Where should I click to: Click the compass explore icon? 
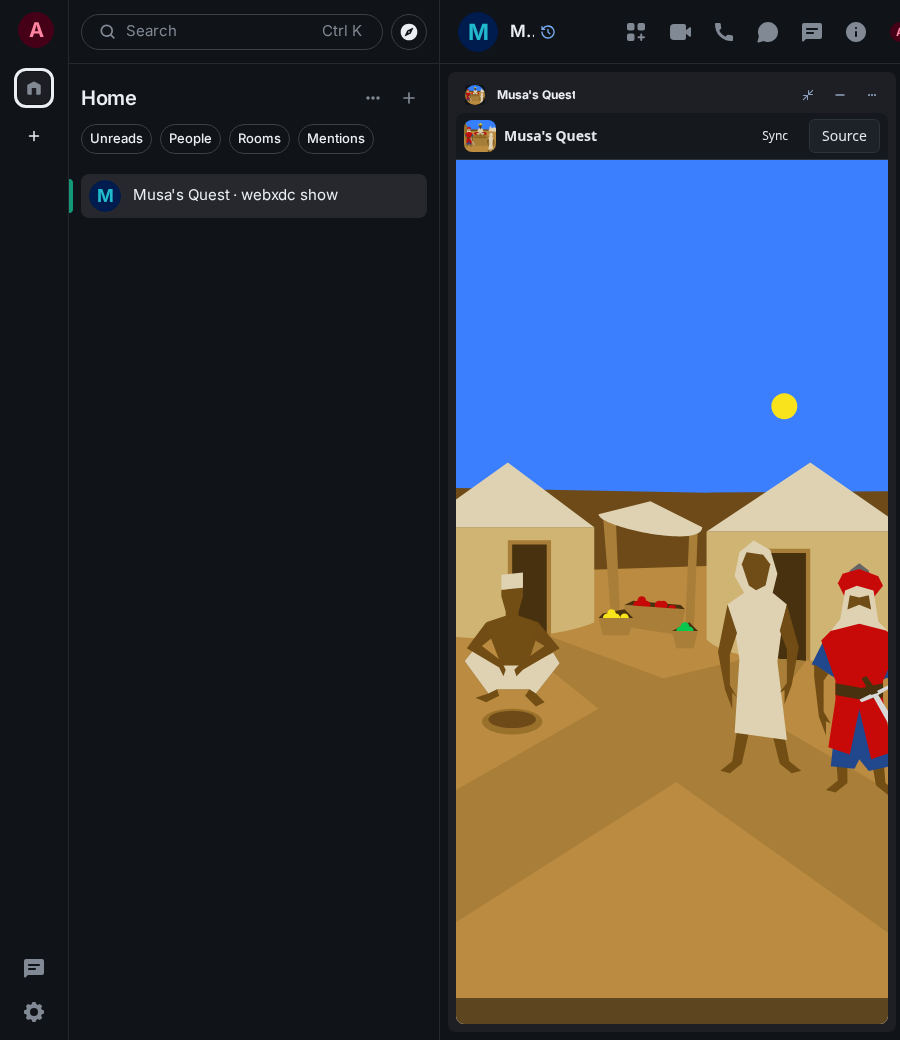[409, 32]
